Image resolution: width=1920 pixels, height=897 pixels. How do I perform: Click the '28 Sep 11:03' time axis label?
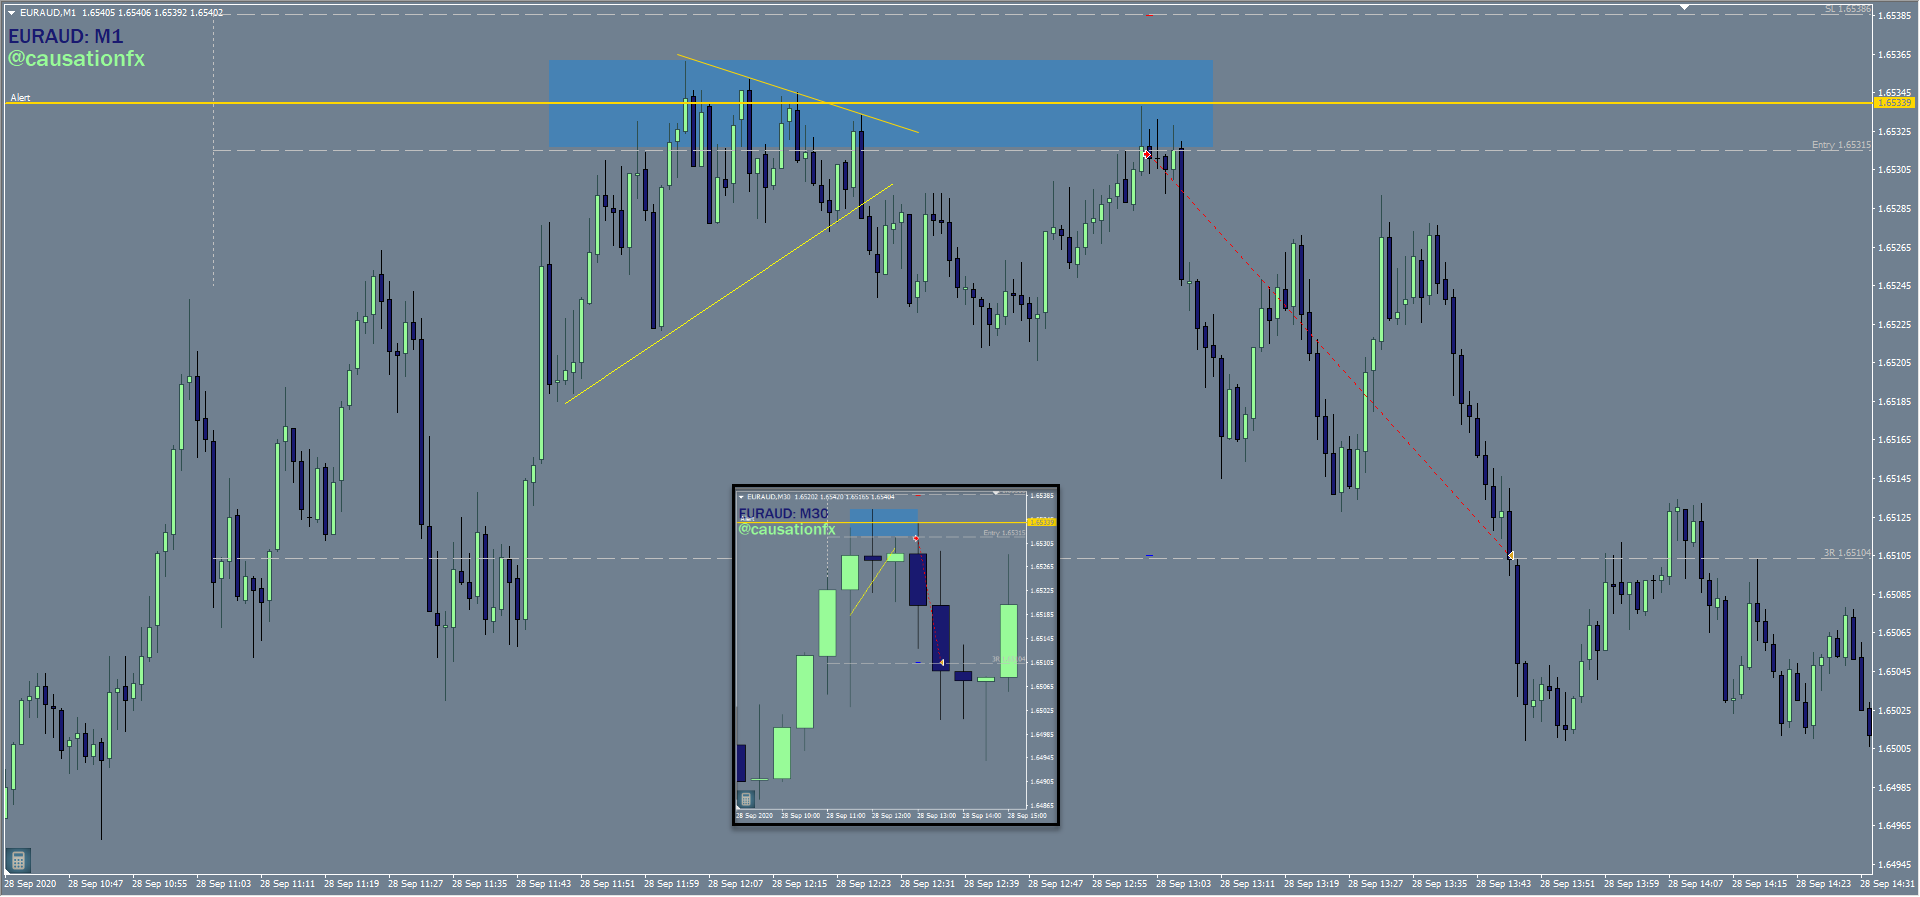click(x=223, y=884)
